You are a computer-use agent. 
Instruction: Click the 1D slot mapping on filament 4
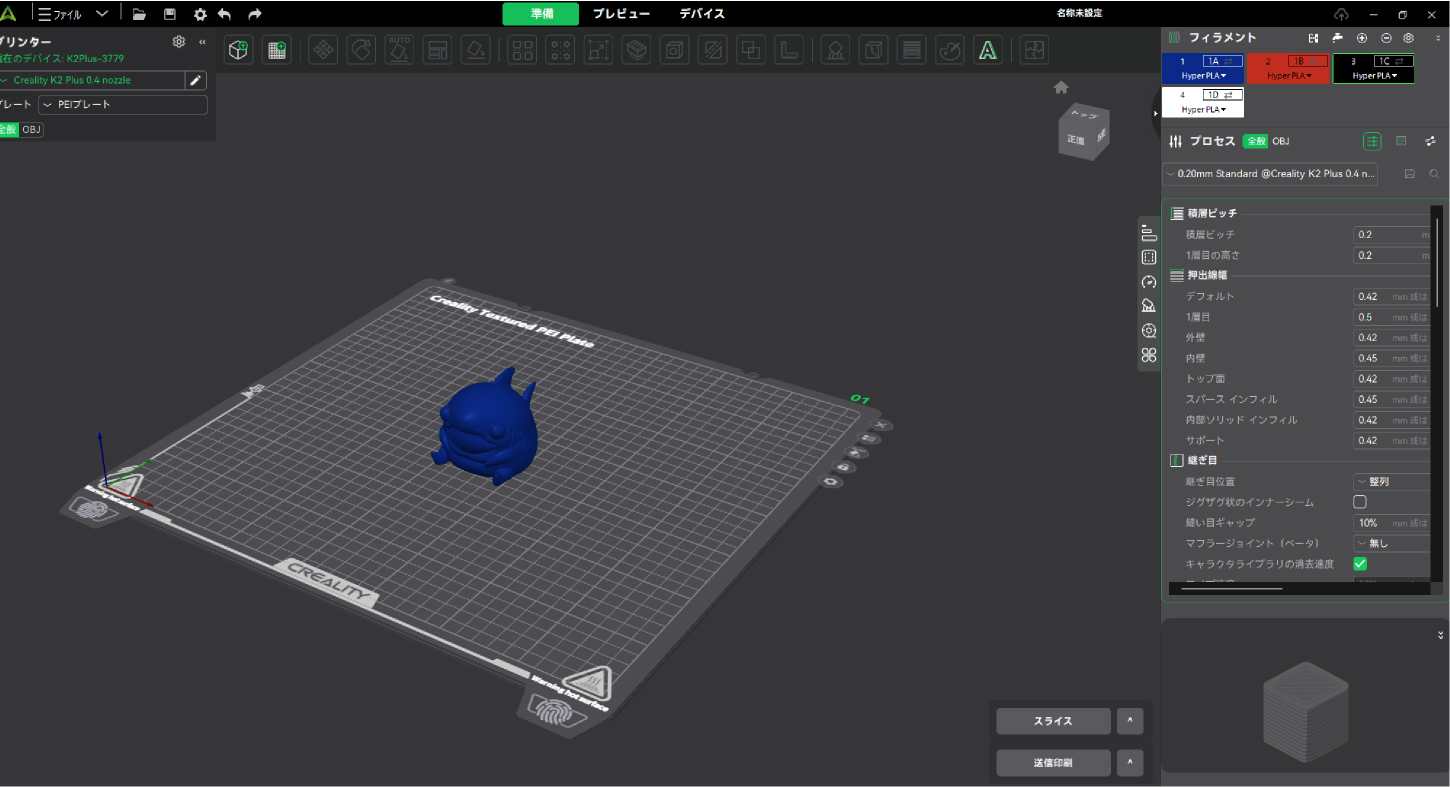(x=1222, y=95)
